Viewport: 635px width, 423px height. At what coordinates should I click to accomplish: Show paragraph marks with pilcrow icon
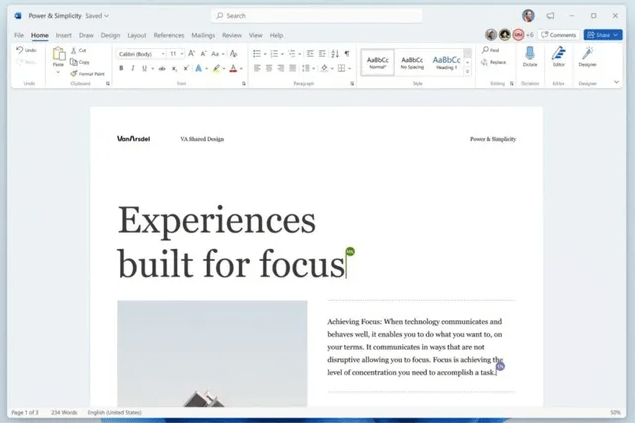pos(347,53)
